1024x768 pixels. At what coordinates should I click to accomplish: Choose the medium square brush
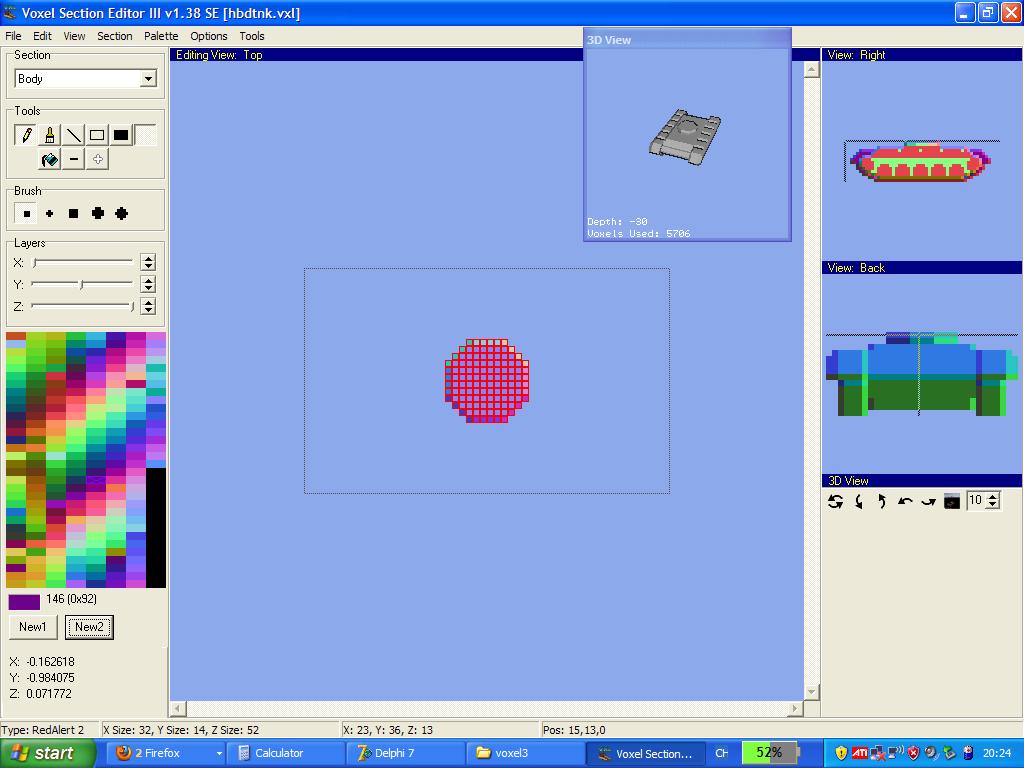tap(74, 214)
